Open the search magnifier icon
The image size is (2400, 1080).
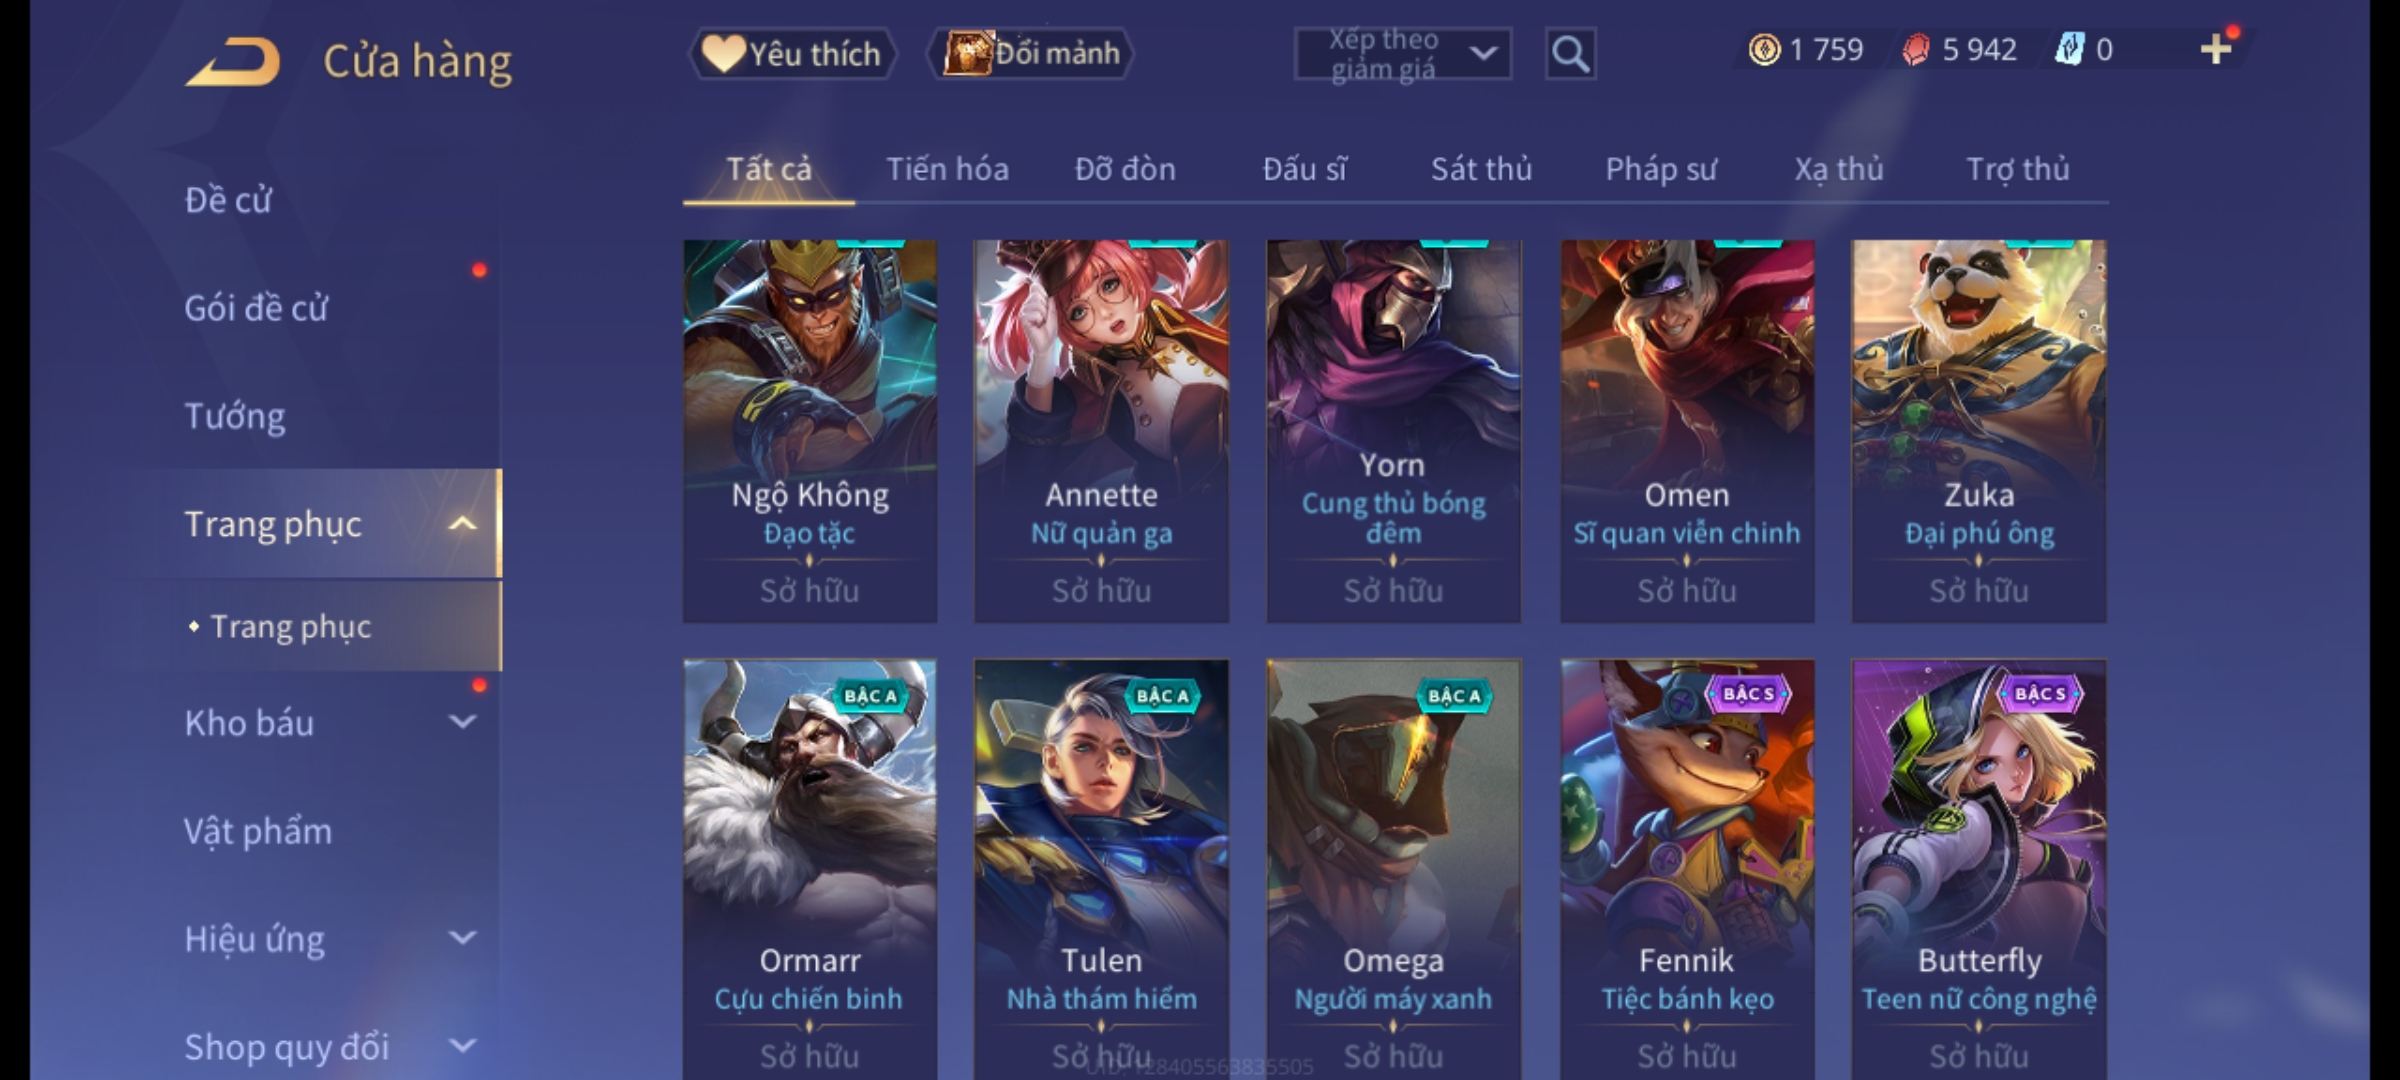tap(1570, 54)
